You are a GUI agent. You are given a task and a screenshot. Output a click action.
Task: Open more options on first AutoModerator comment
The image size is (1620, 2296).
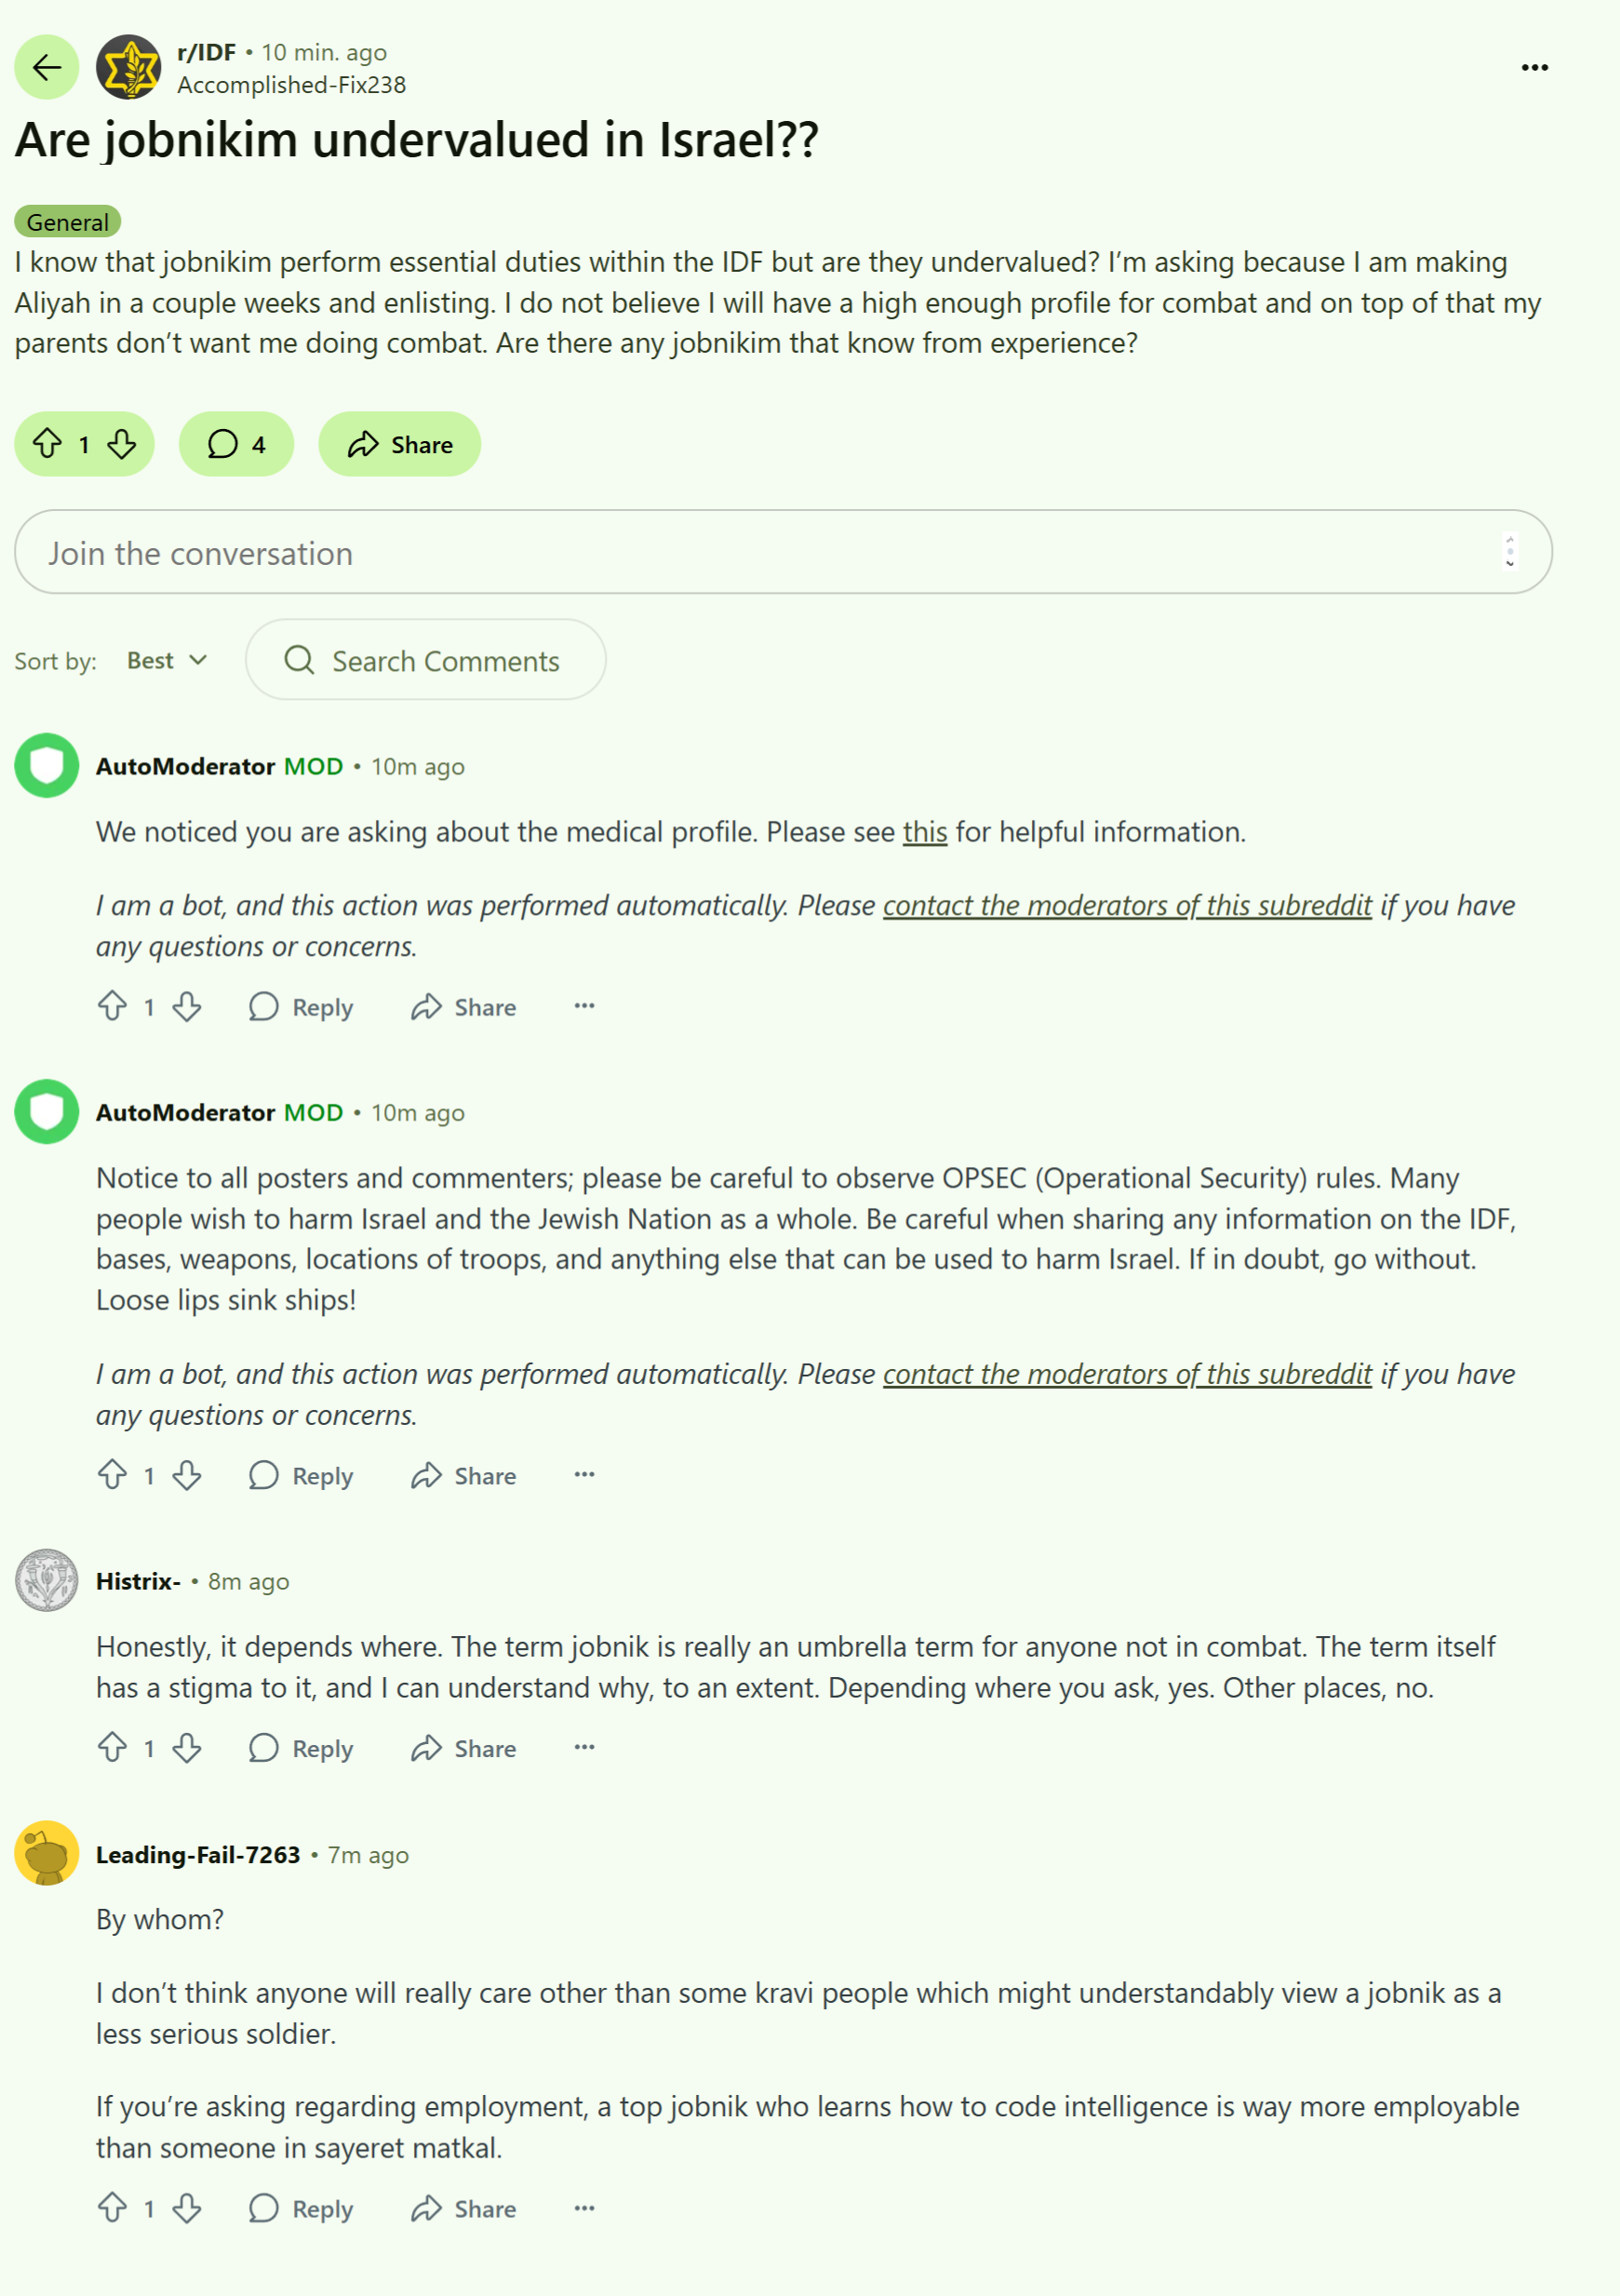(x=584, y=1006)
